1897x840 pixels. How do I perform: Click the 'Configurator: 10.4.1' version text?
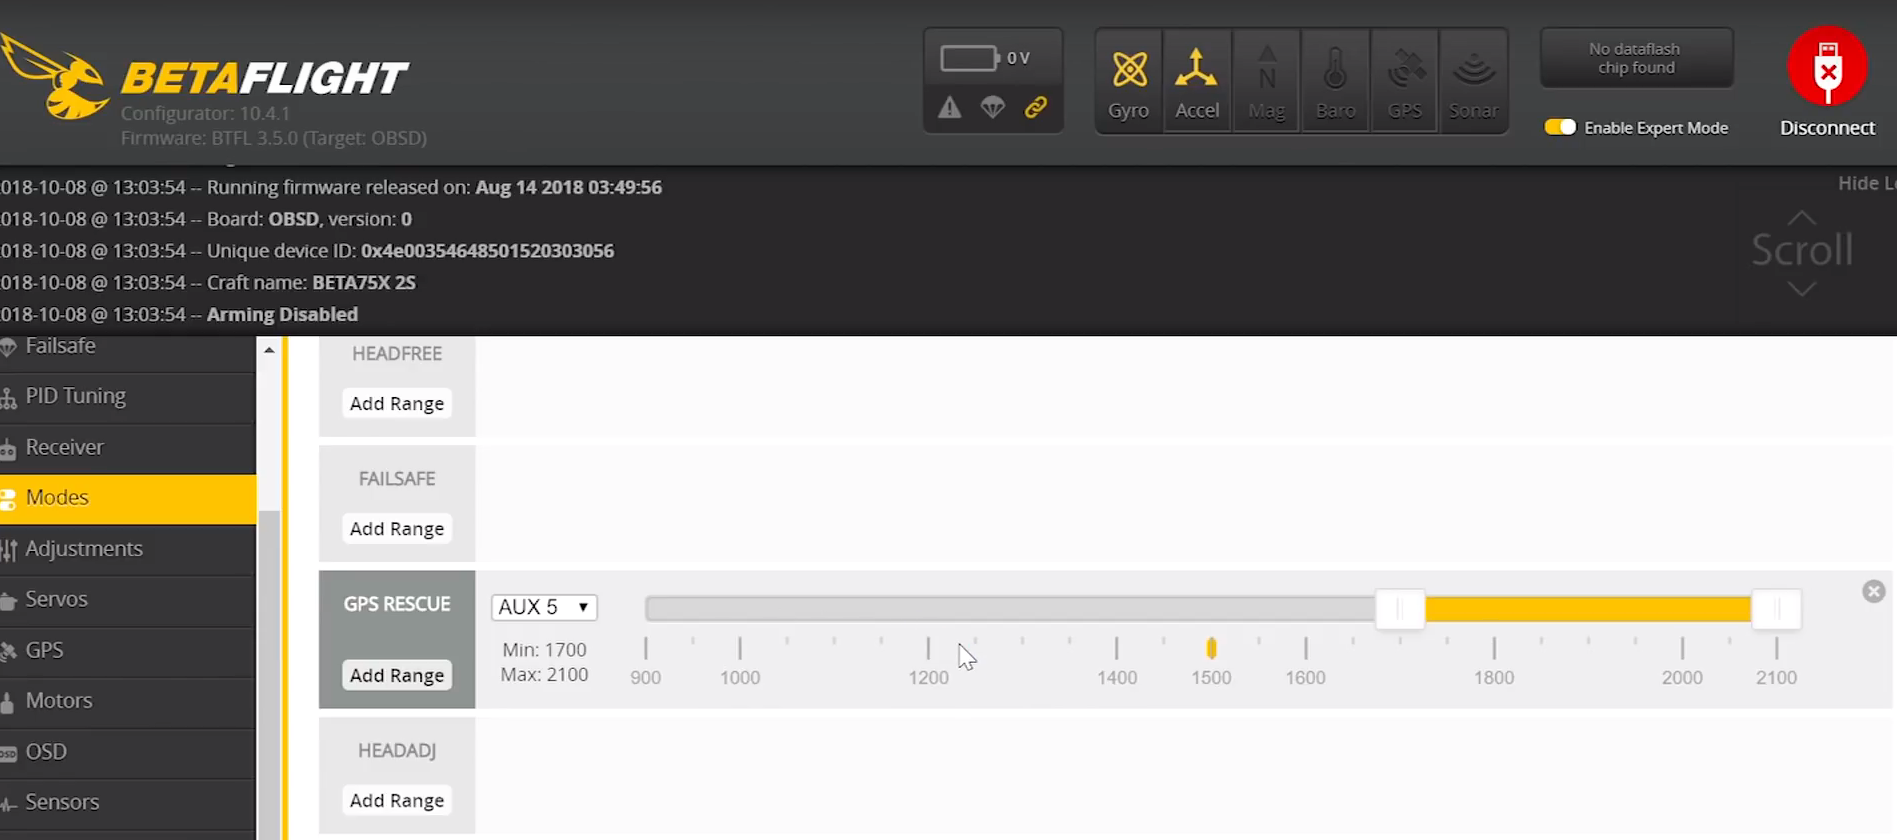[x=205, y=114]
